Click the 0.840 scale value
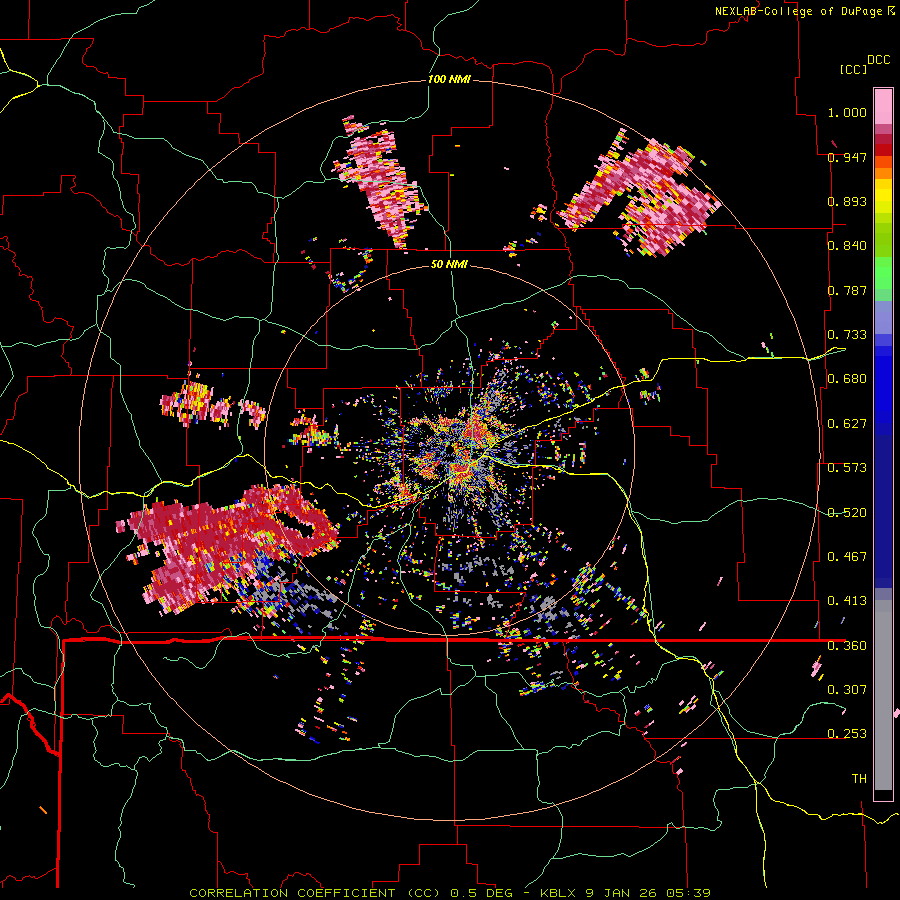Viewport: 900px width, 900px height. click(x=847, y=246)
